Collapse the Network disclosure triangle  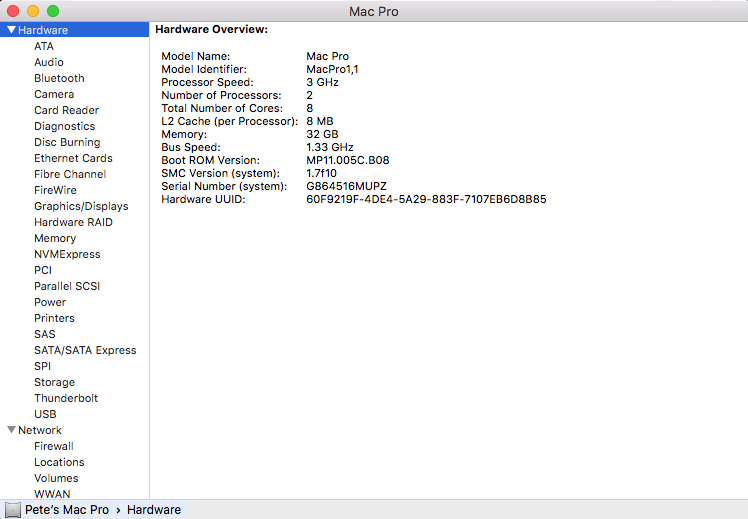point(11,430)
